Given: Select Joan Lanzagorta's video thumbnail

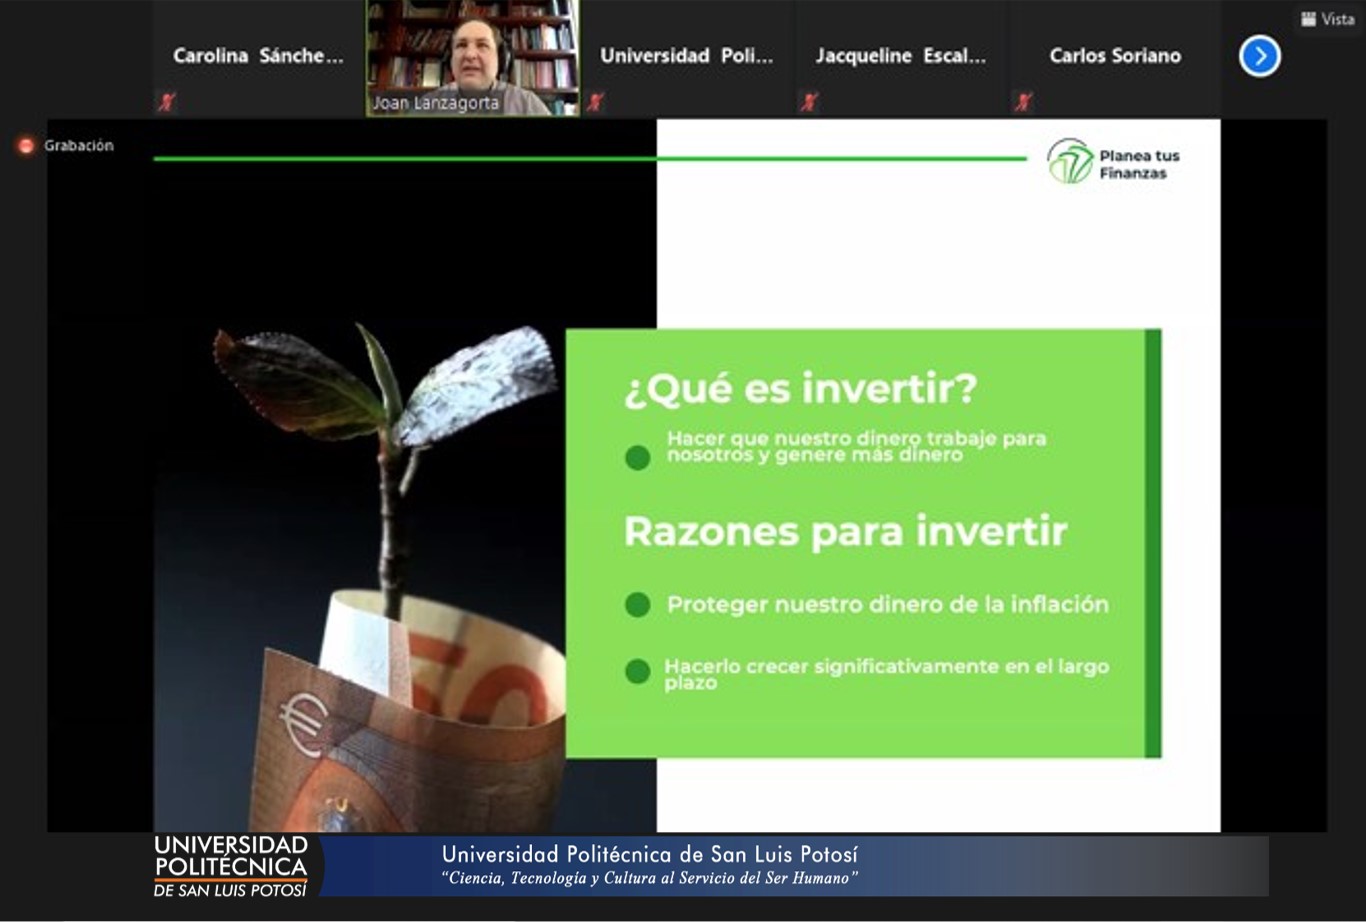Looking at the screenshot, I should (473, 57).
